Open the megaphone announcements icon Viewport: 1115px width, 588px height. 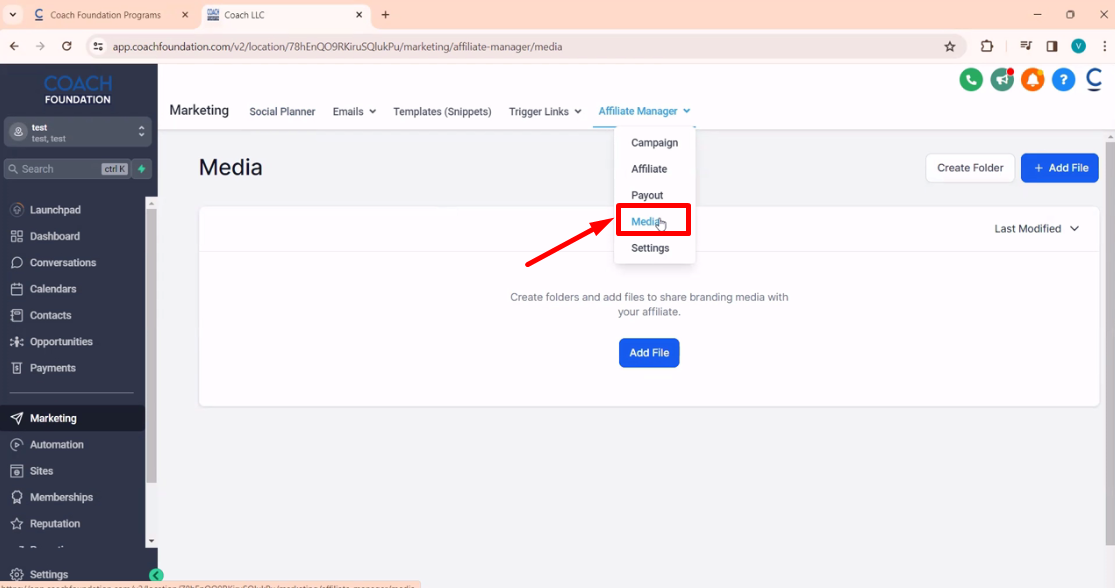coord(1002,80)
